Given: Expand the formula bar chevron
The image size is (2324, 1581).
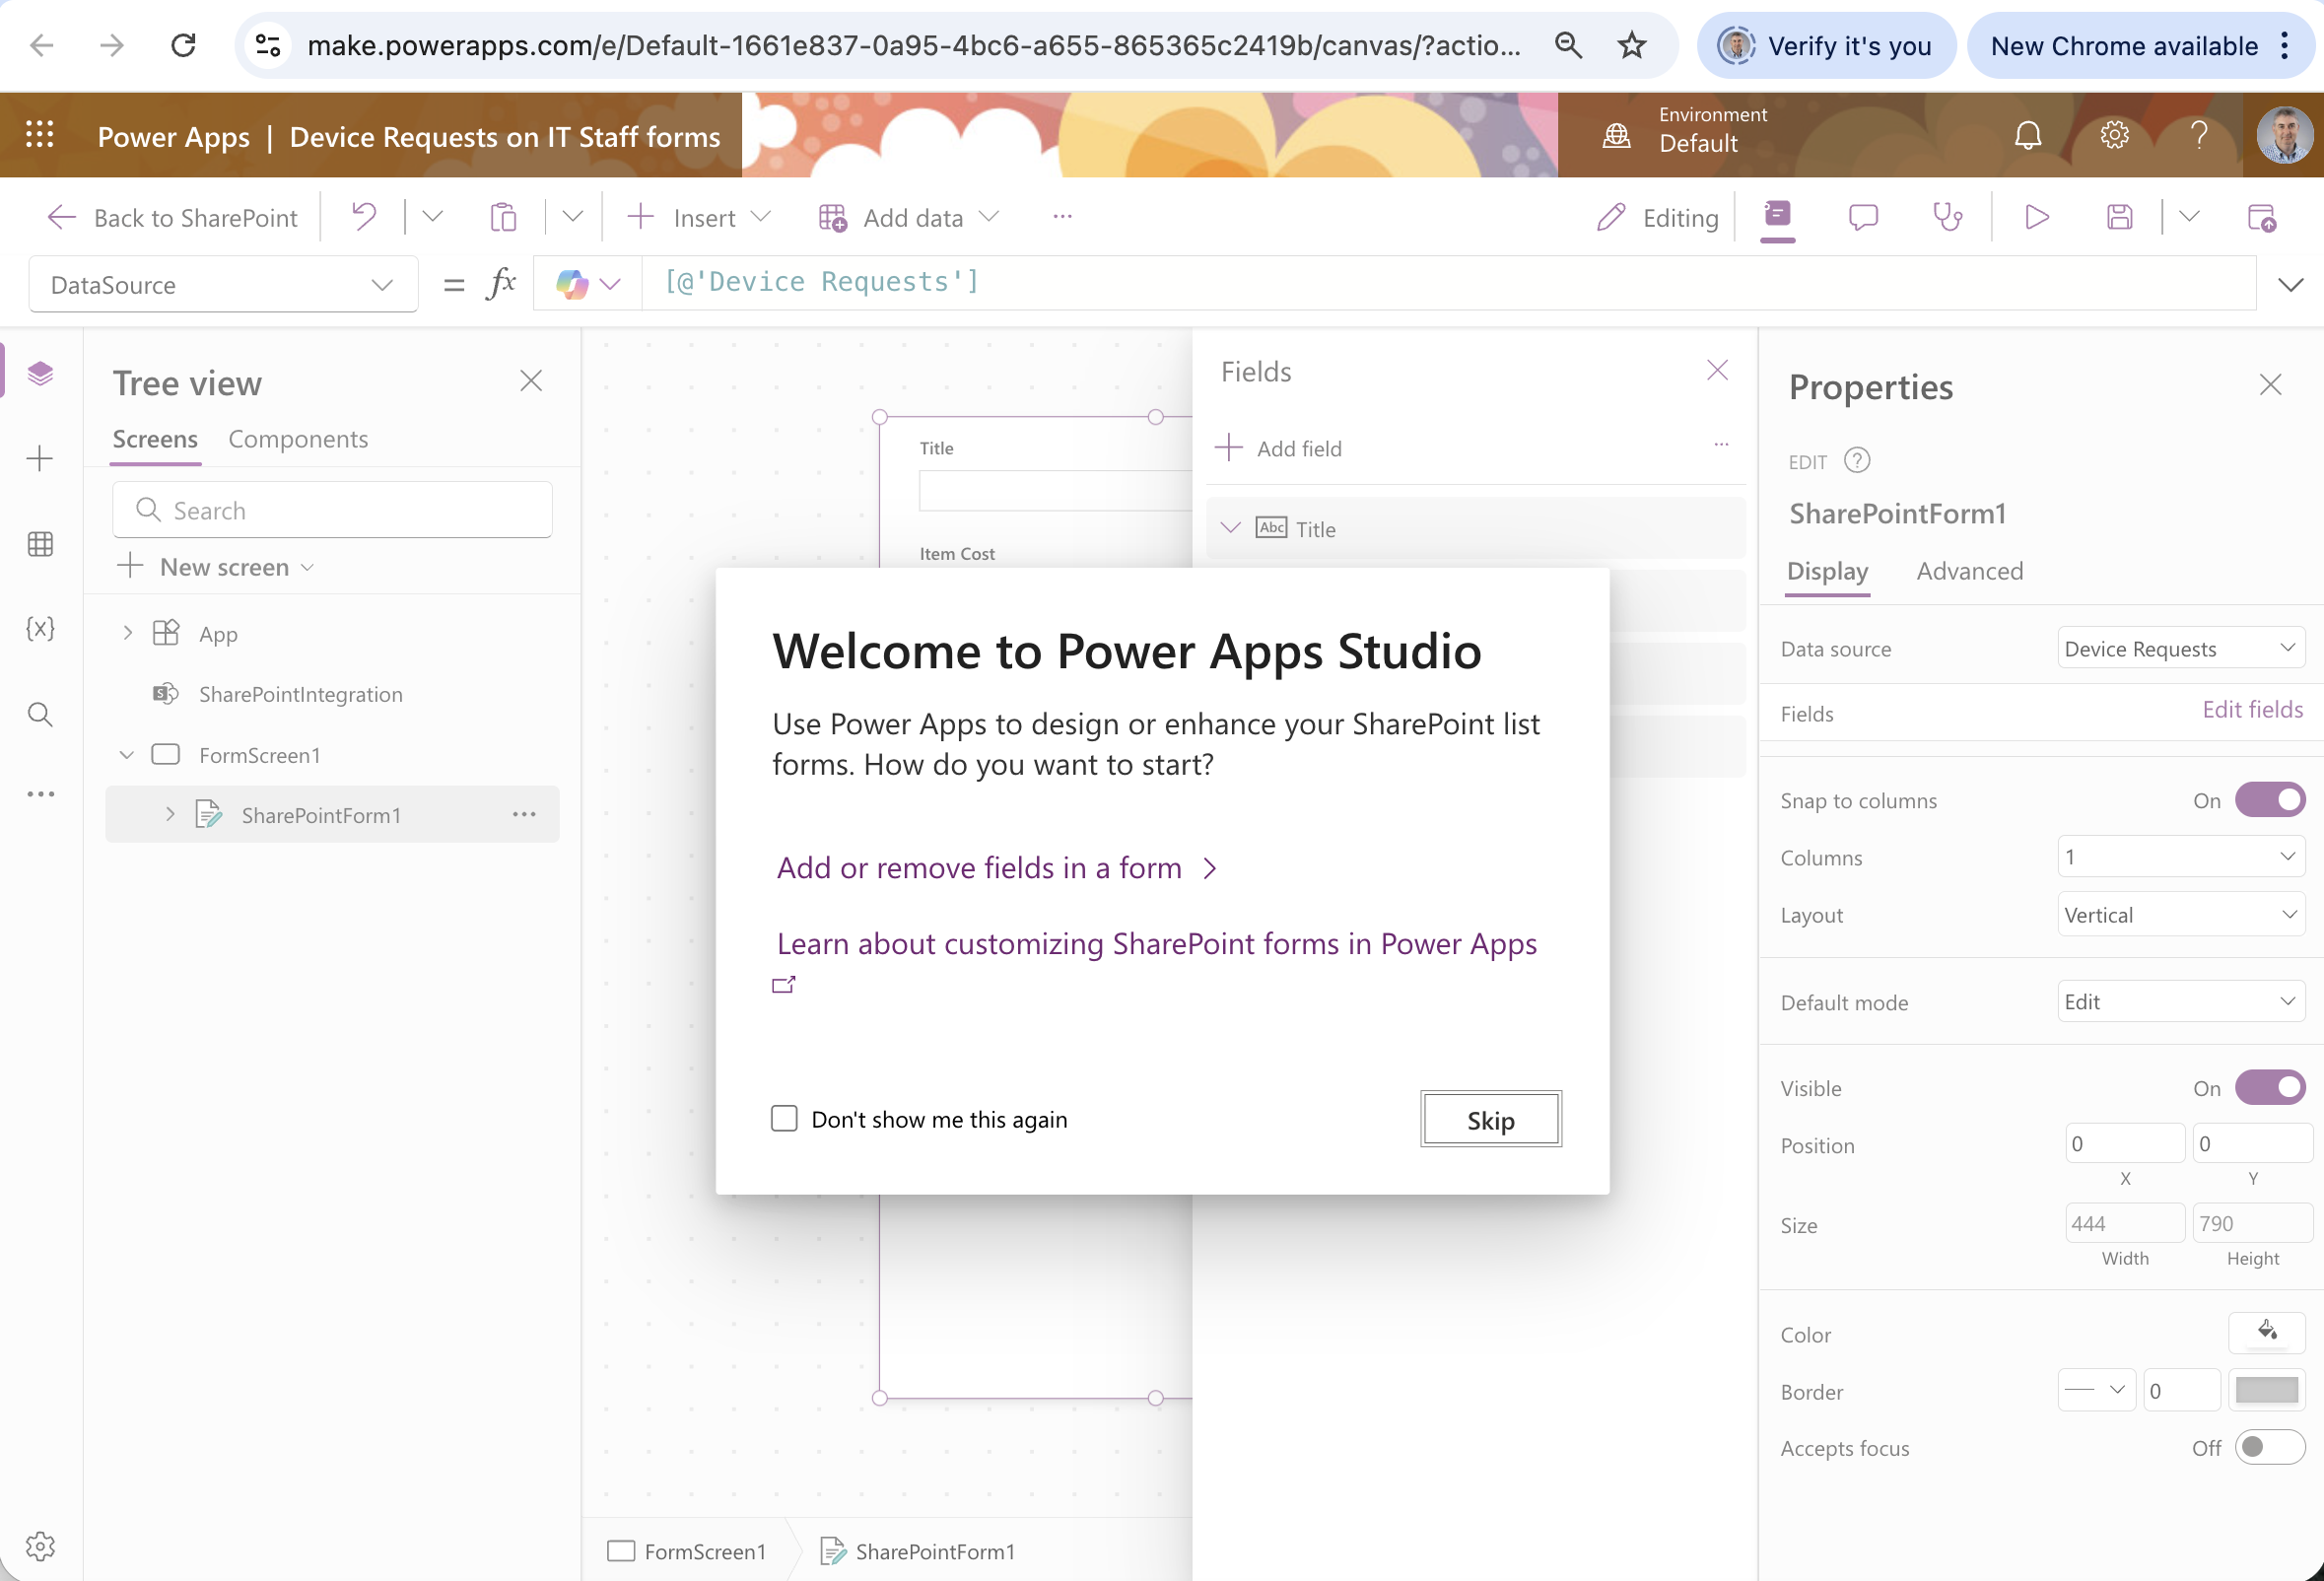Looking at the screenshot, I should pos(2290,285).
